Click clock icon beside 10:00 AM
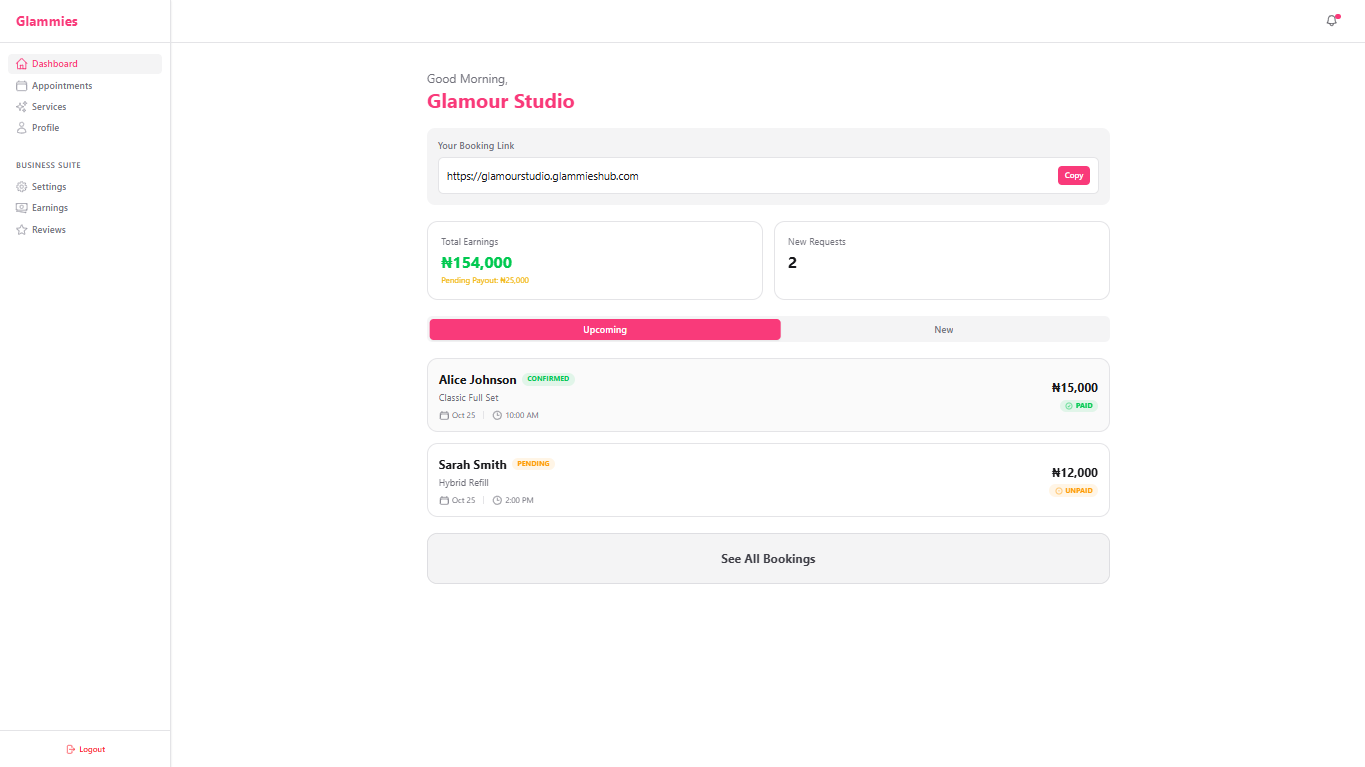This screenshot has height=767, width=1365. click(497, 415)
